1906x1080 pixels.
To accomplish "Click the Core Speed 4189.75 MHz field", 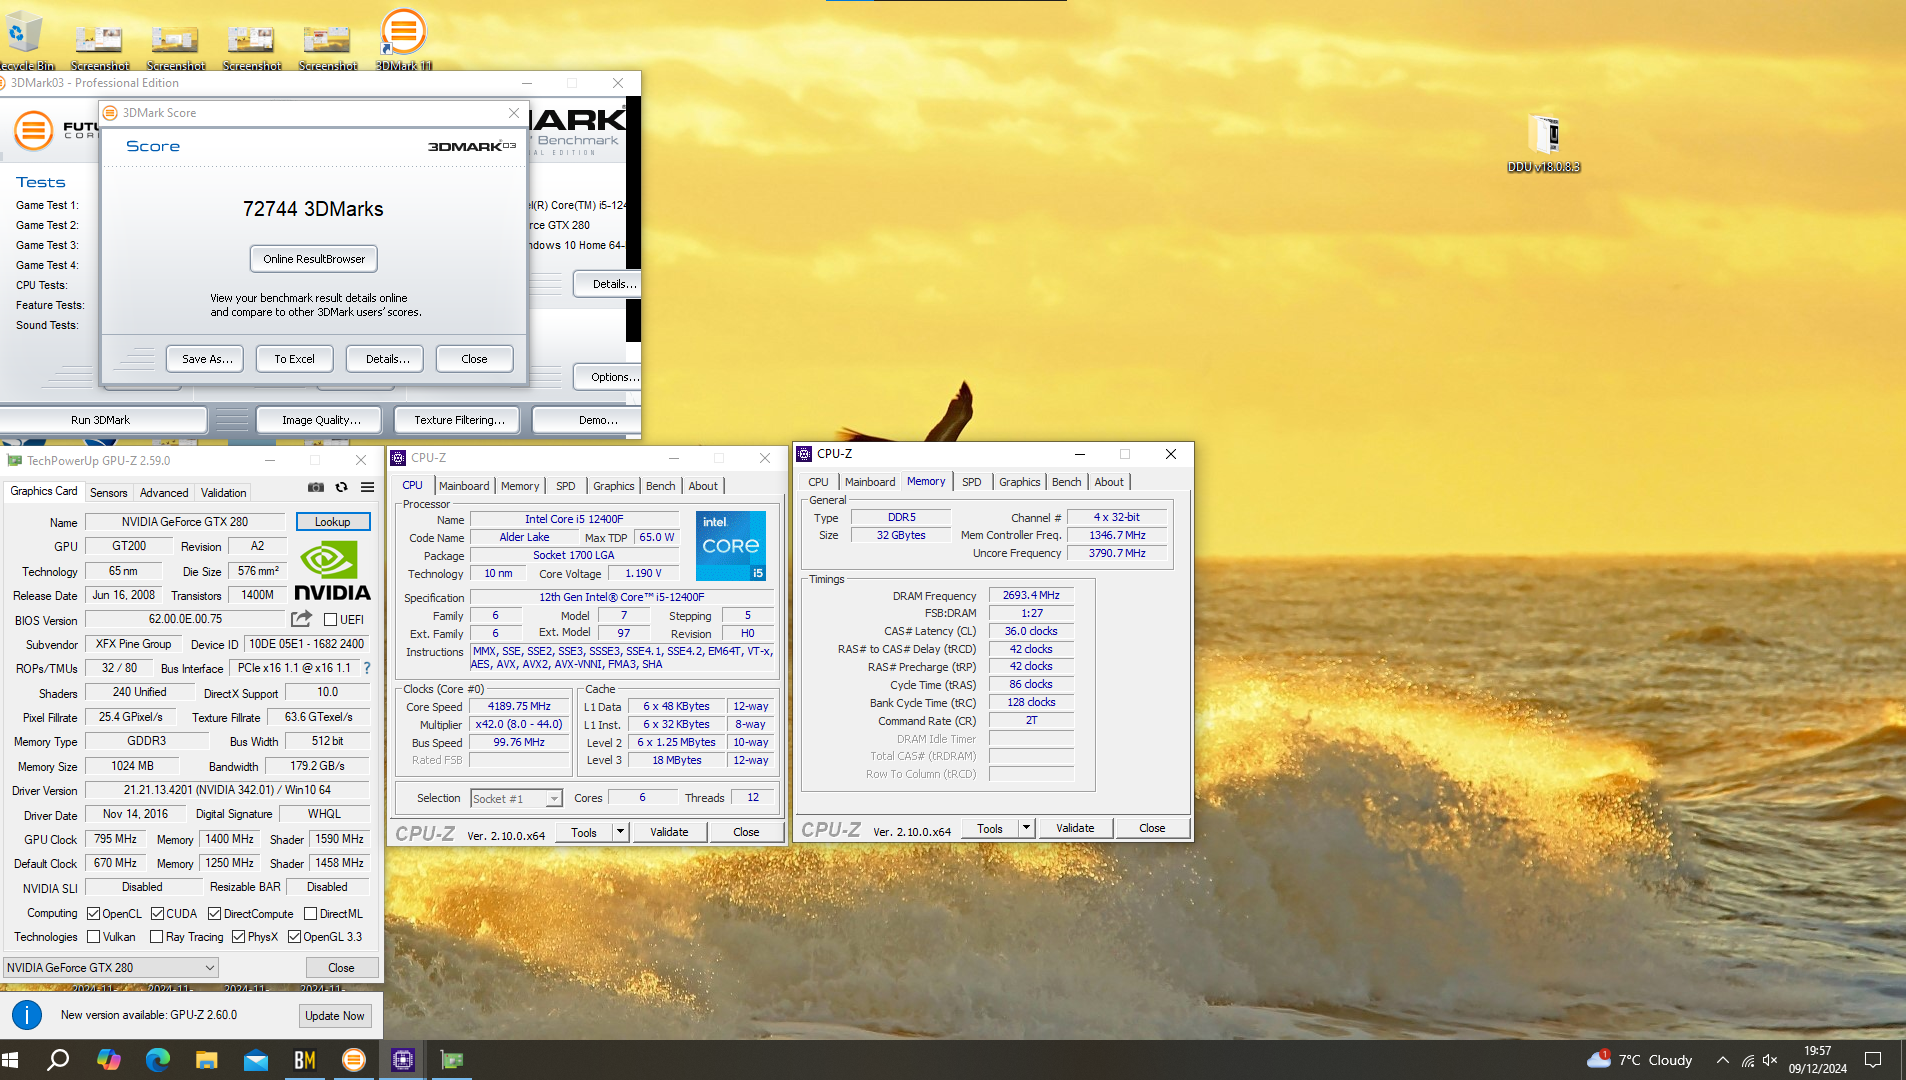I will pos(519,707).
